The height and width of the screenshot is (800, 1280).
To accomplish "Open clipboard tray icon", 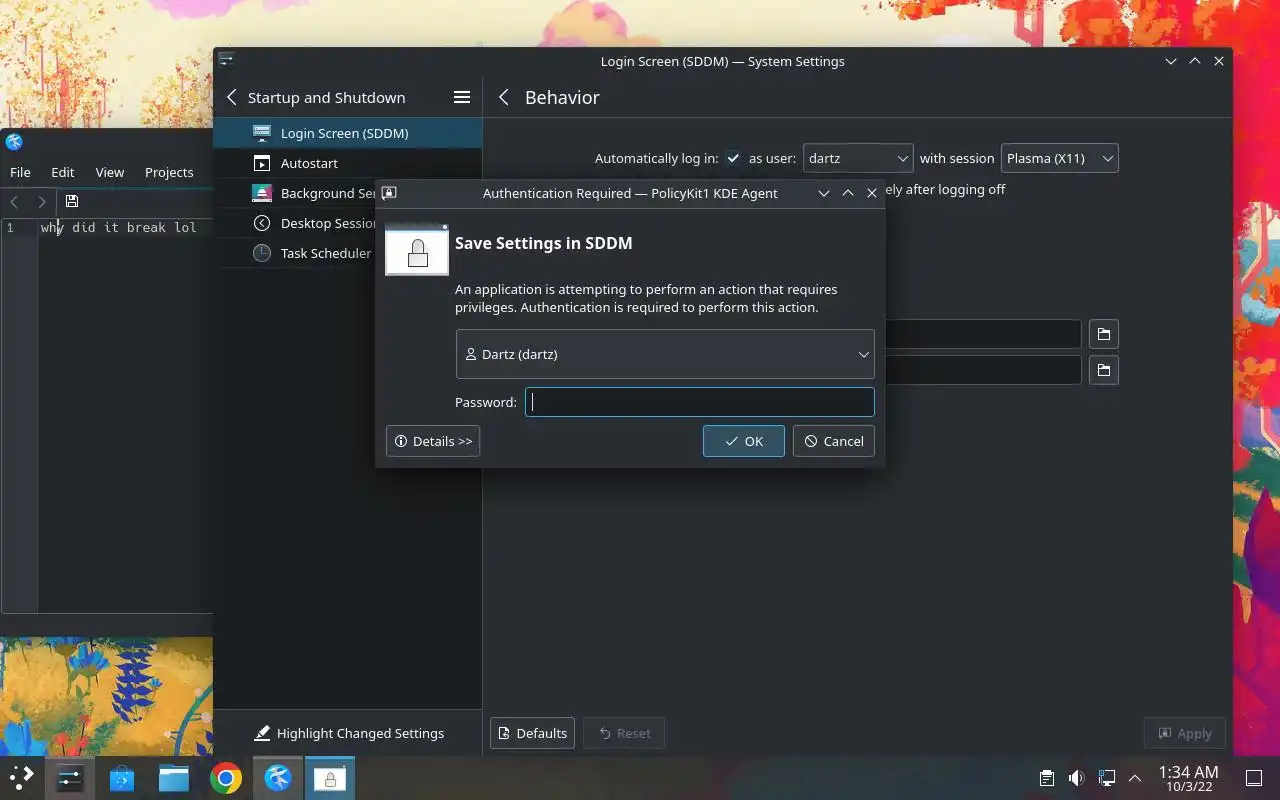I will point(1046,778).
